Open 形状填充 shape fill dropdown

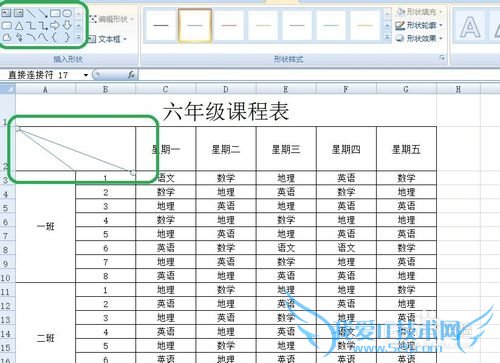coord(419,12)
